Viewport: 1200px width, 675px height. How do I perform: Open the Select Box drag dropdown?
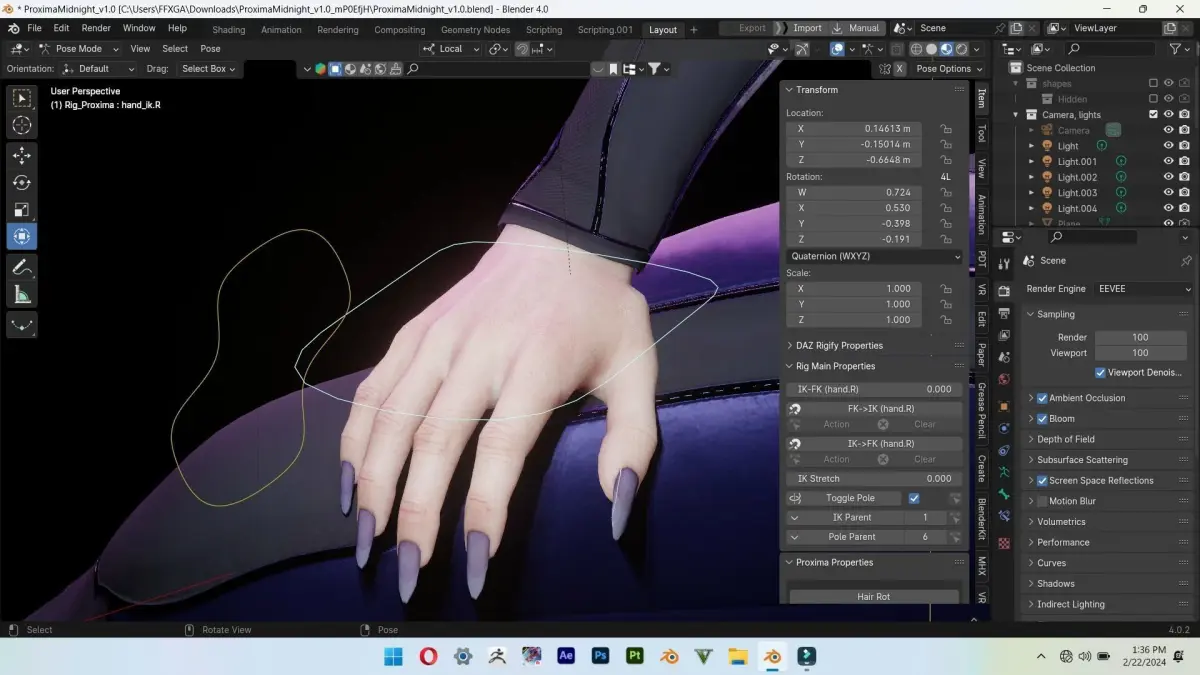tap(208, 69)
